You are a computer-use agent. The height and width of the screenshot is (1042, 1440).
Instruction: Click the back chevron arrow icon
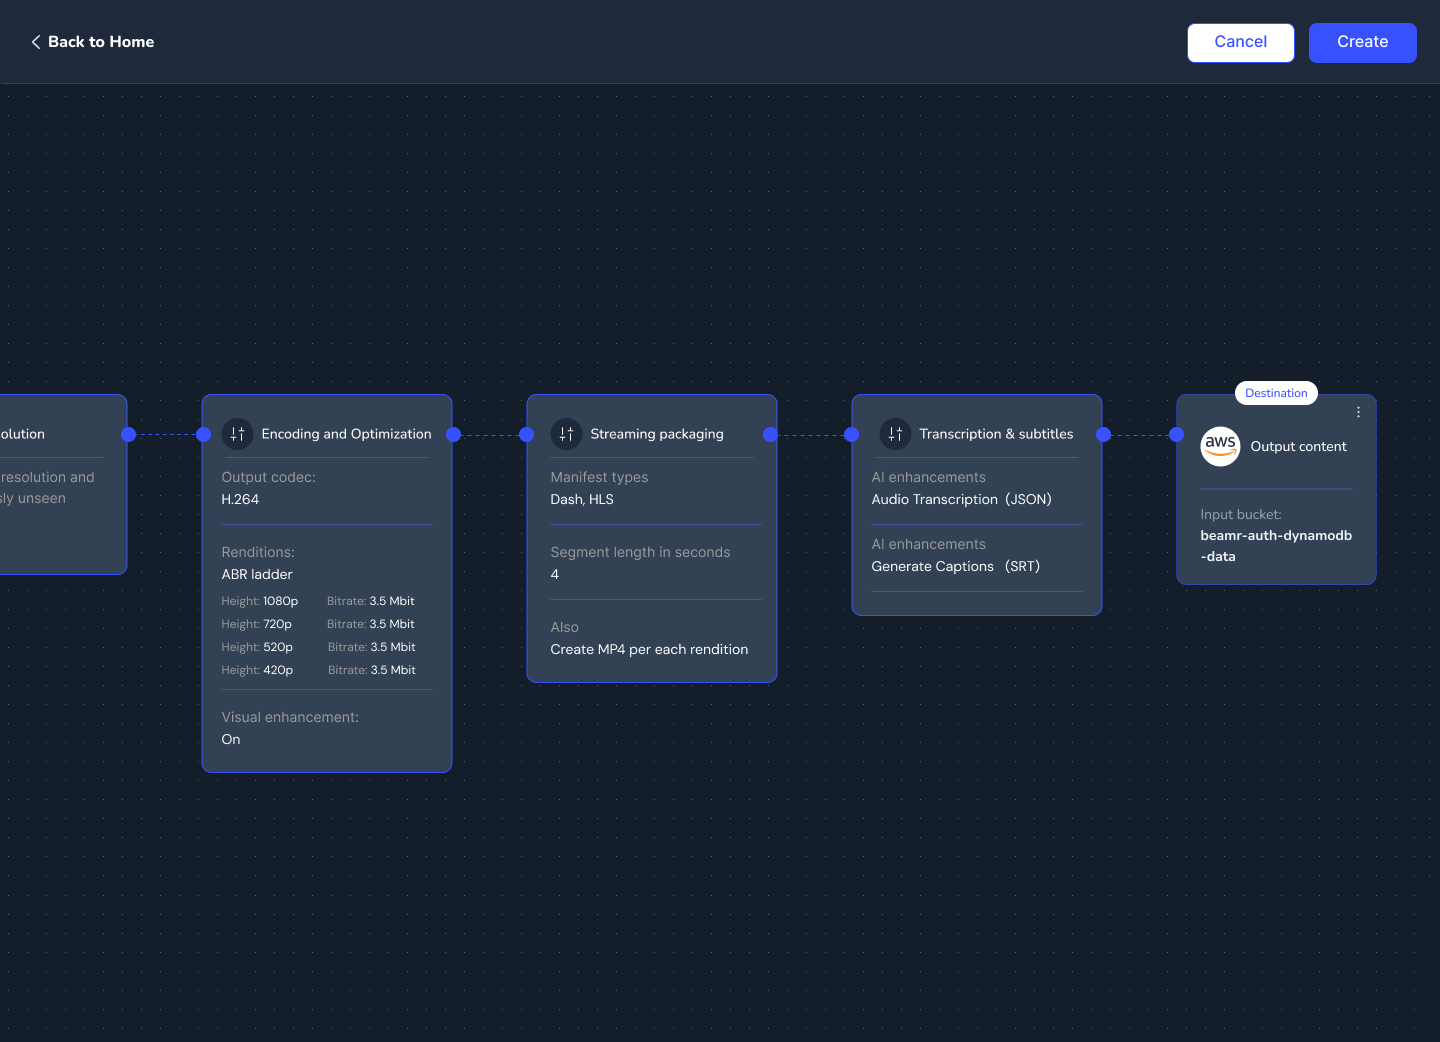[x=36, y=42]
